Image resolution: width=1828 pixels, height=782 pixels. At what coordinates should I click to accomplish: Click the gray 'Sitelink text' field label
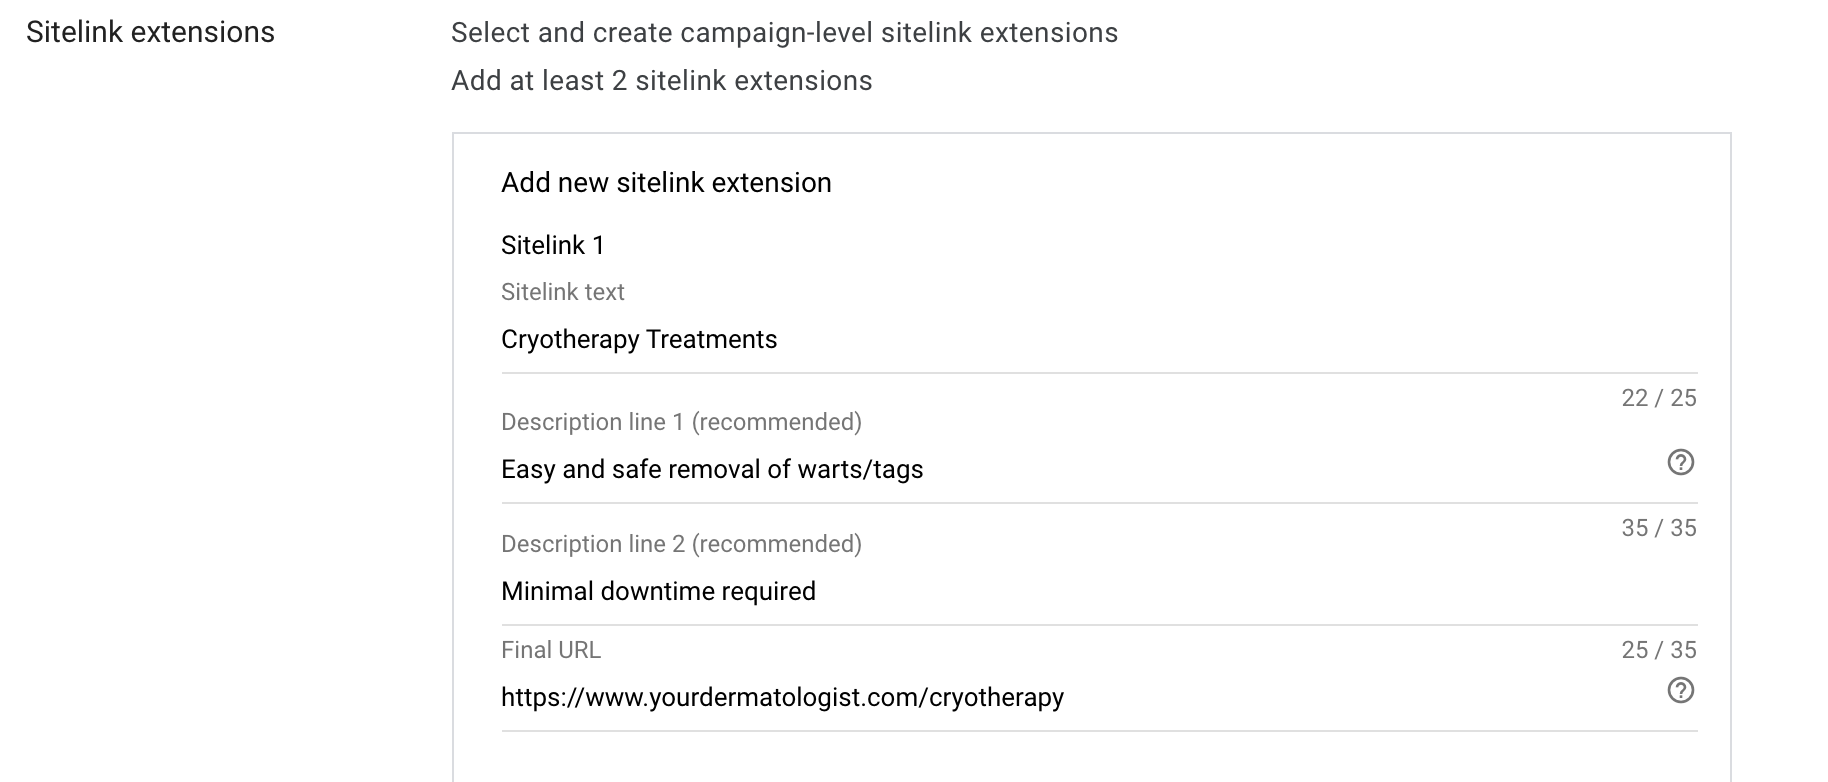pyautogui.click(x=562, y=292)
